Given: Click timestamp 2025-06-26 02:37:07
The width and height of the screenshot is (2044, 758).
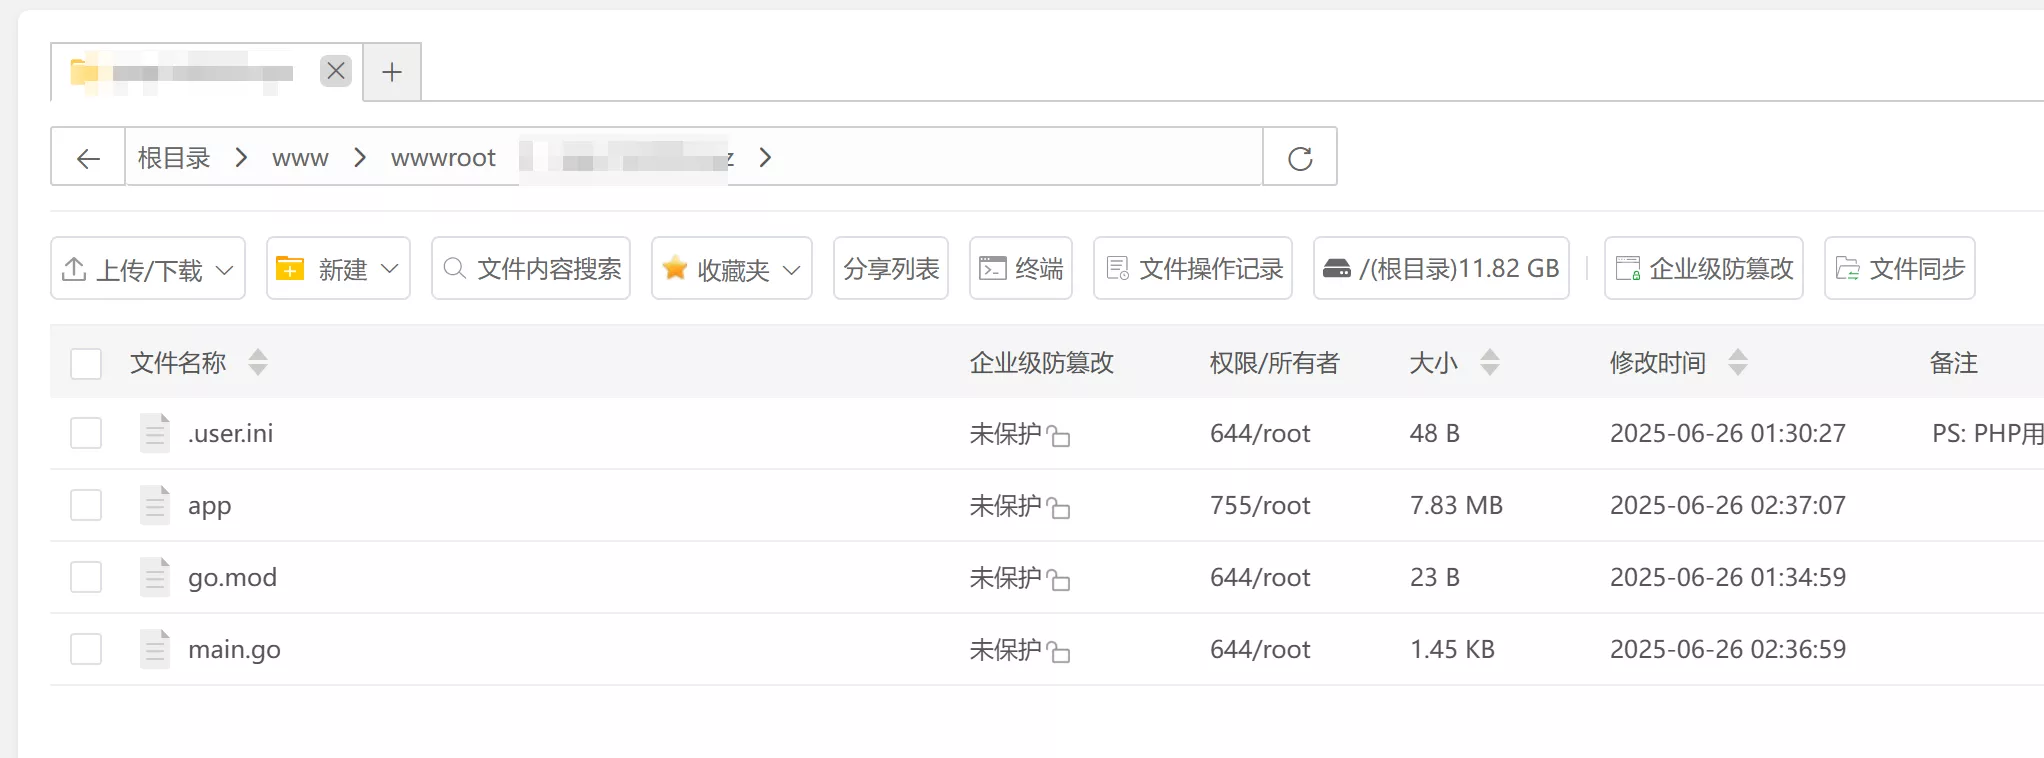Looking at the screenshot, I should point(1728,505).
